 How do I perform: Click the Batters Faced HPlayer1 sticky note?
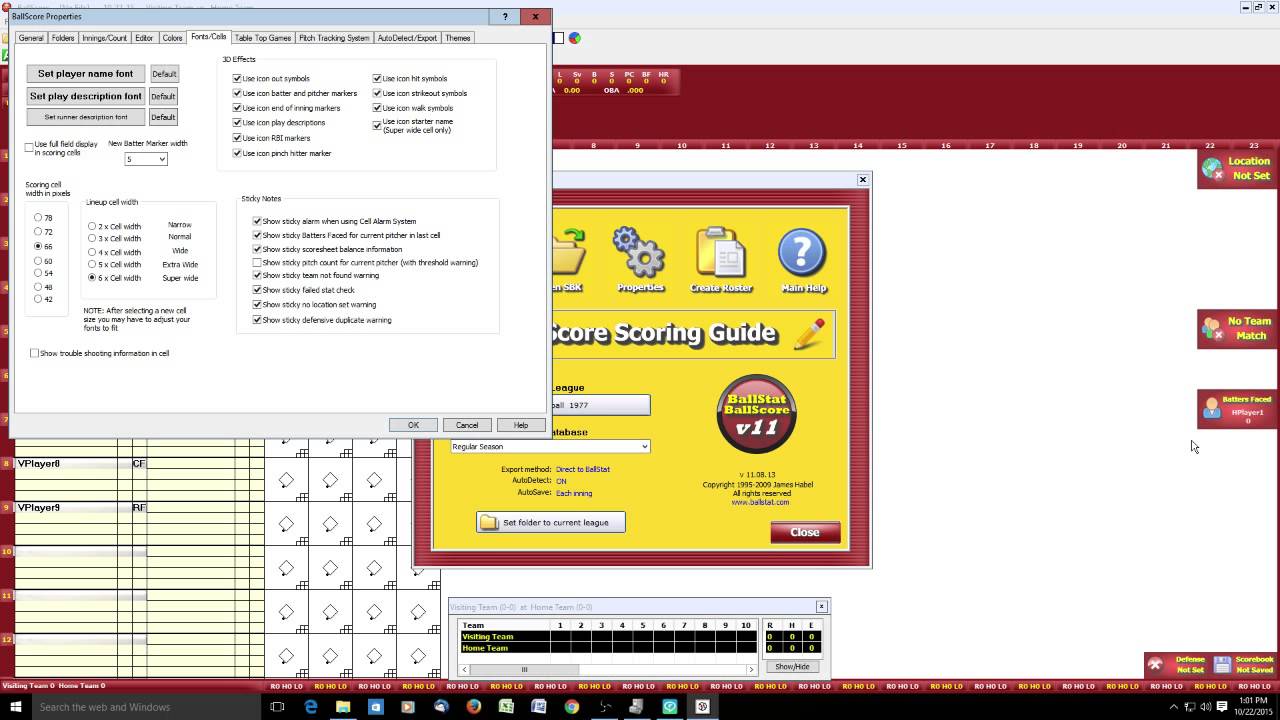(x=1238, y=409)
